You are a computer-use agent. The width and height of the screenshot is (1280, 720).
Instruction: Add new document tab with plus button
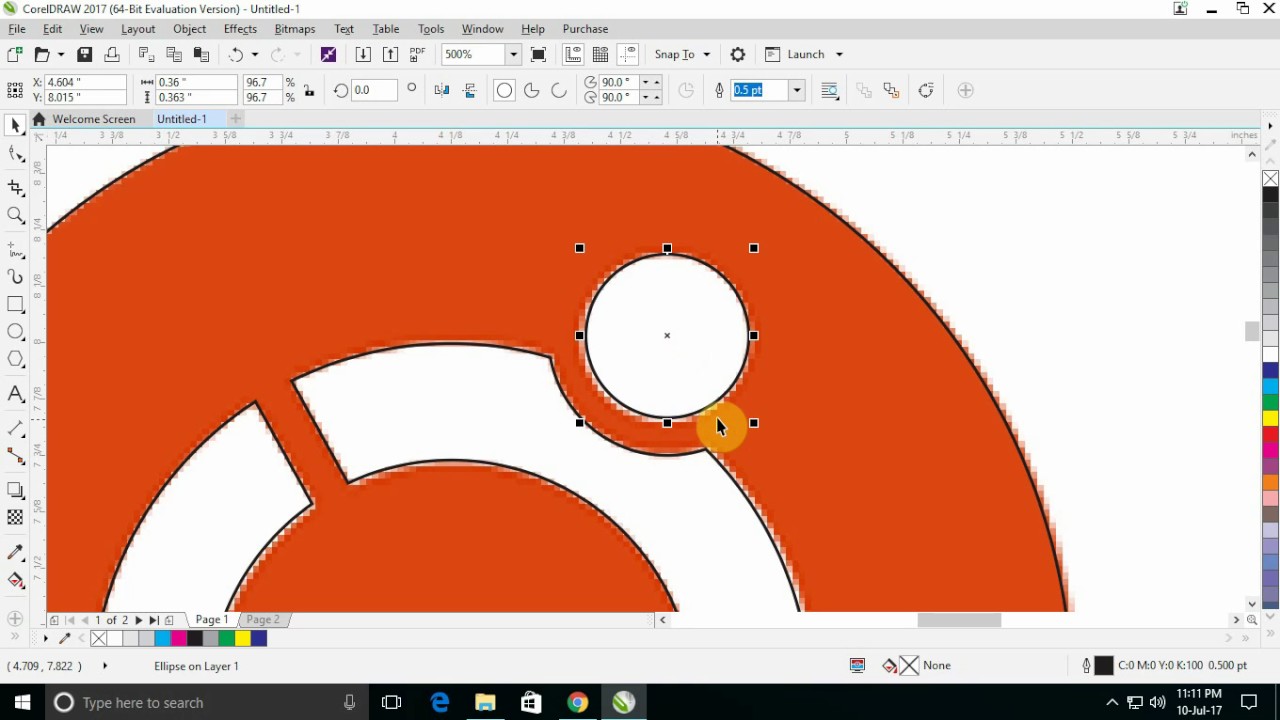[x=236, y=119]
